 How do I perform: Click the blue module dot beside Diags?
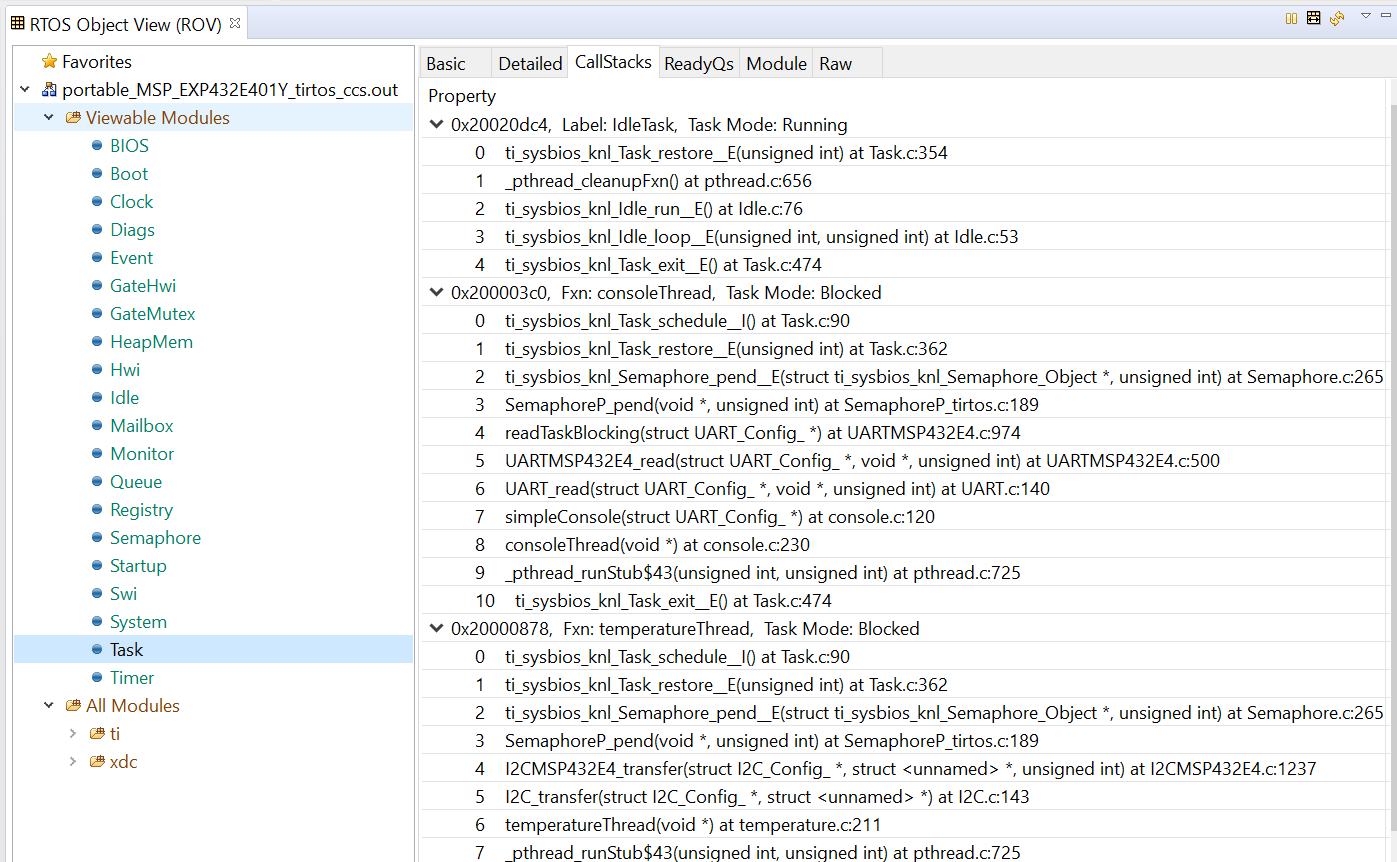pyautogui.click(x=97, y=230)
